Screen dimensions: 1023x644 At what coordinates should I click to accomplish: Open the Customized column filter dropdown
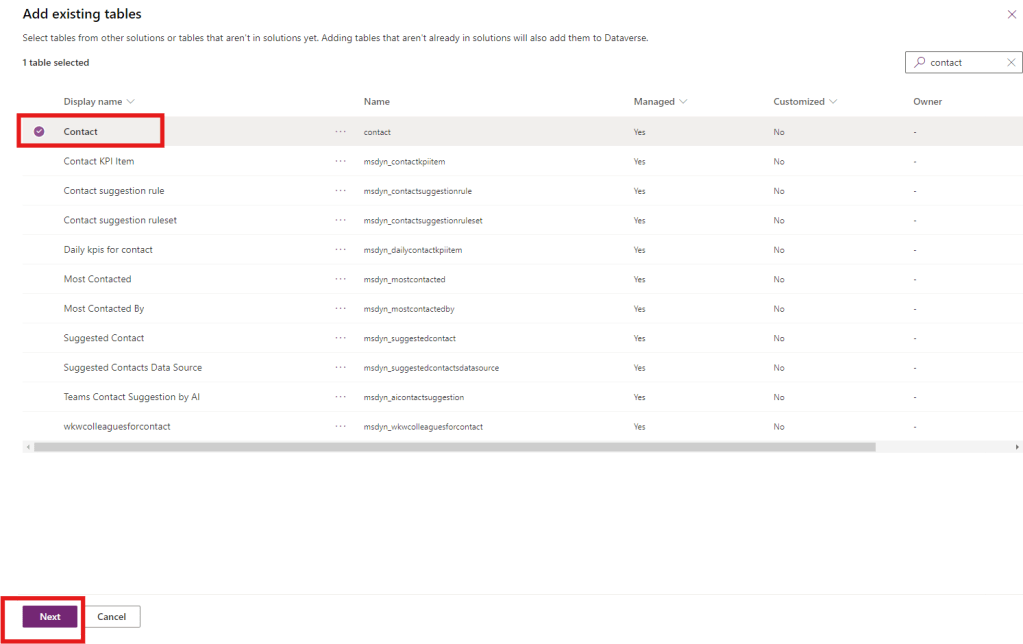pos(833,102)
